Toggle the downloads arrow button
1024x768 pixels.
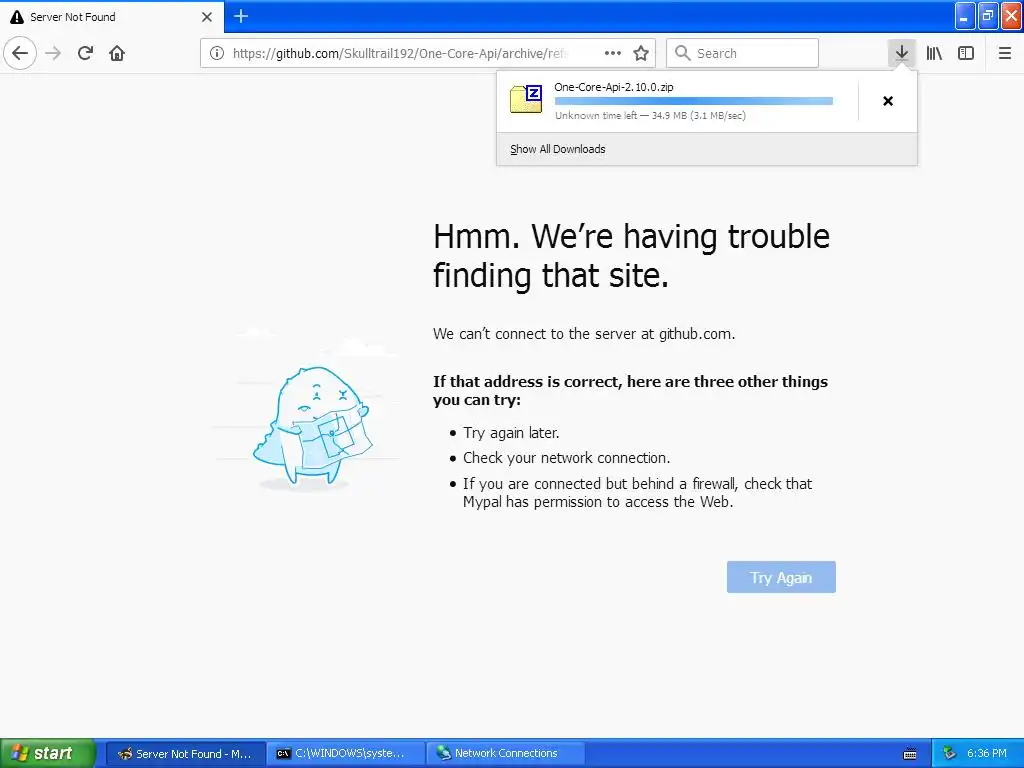click(x=902, y=53)
